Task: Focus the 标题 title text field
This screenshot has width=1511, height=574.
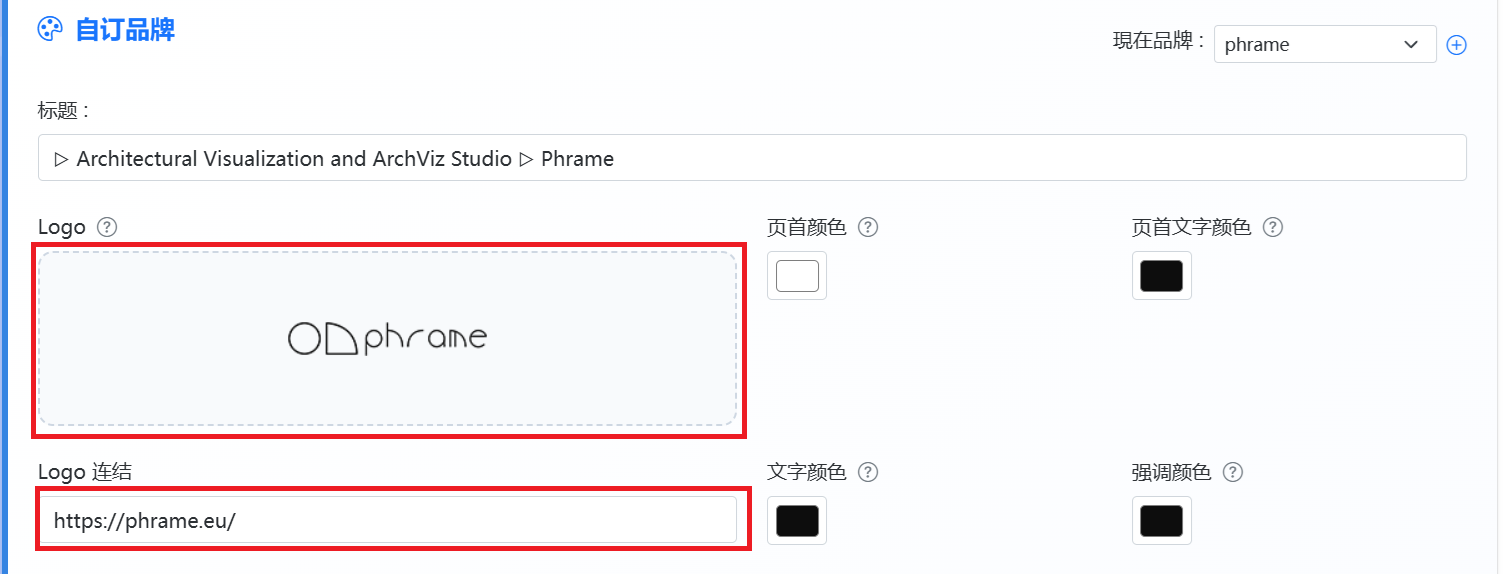Action: [752, 158]
